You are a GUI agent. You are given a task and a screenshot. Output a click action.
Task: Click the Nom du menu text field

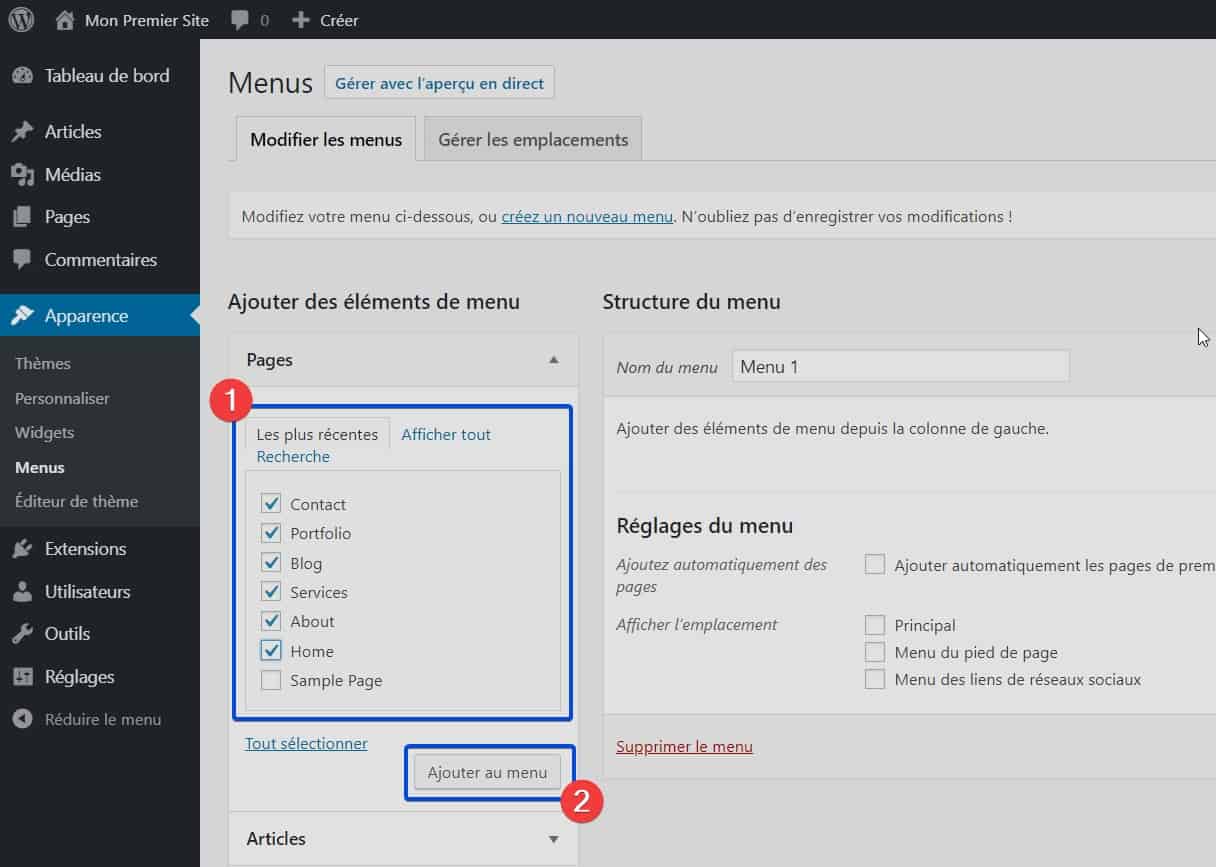pyautogui.click(x=900, y=367)
